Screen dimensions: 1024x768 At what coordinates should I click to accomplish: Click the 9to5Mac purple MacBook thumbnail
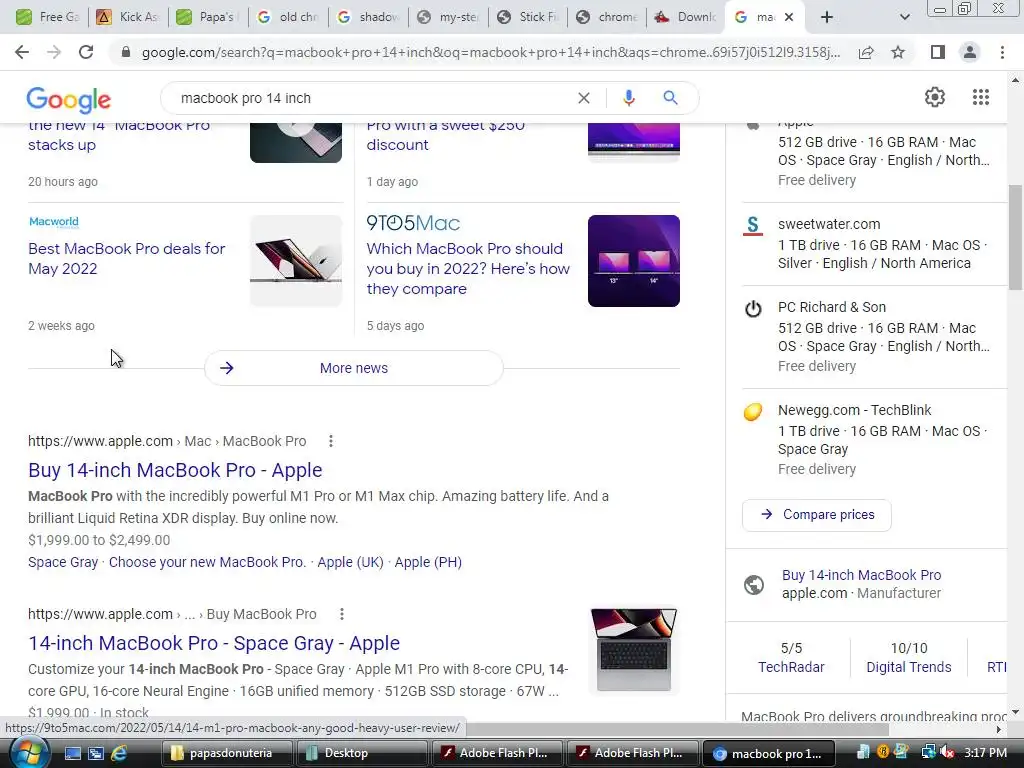[633, 261]
